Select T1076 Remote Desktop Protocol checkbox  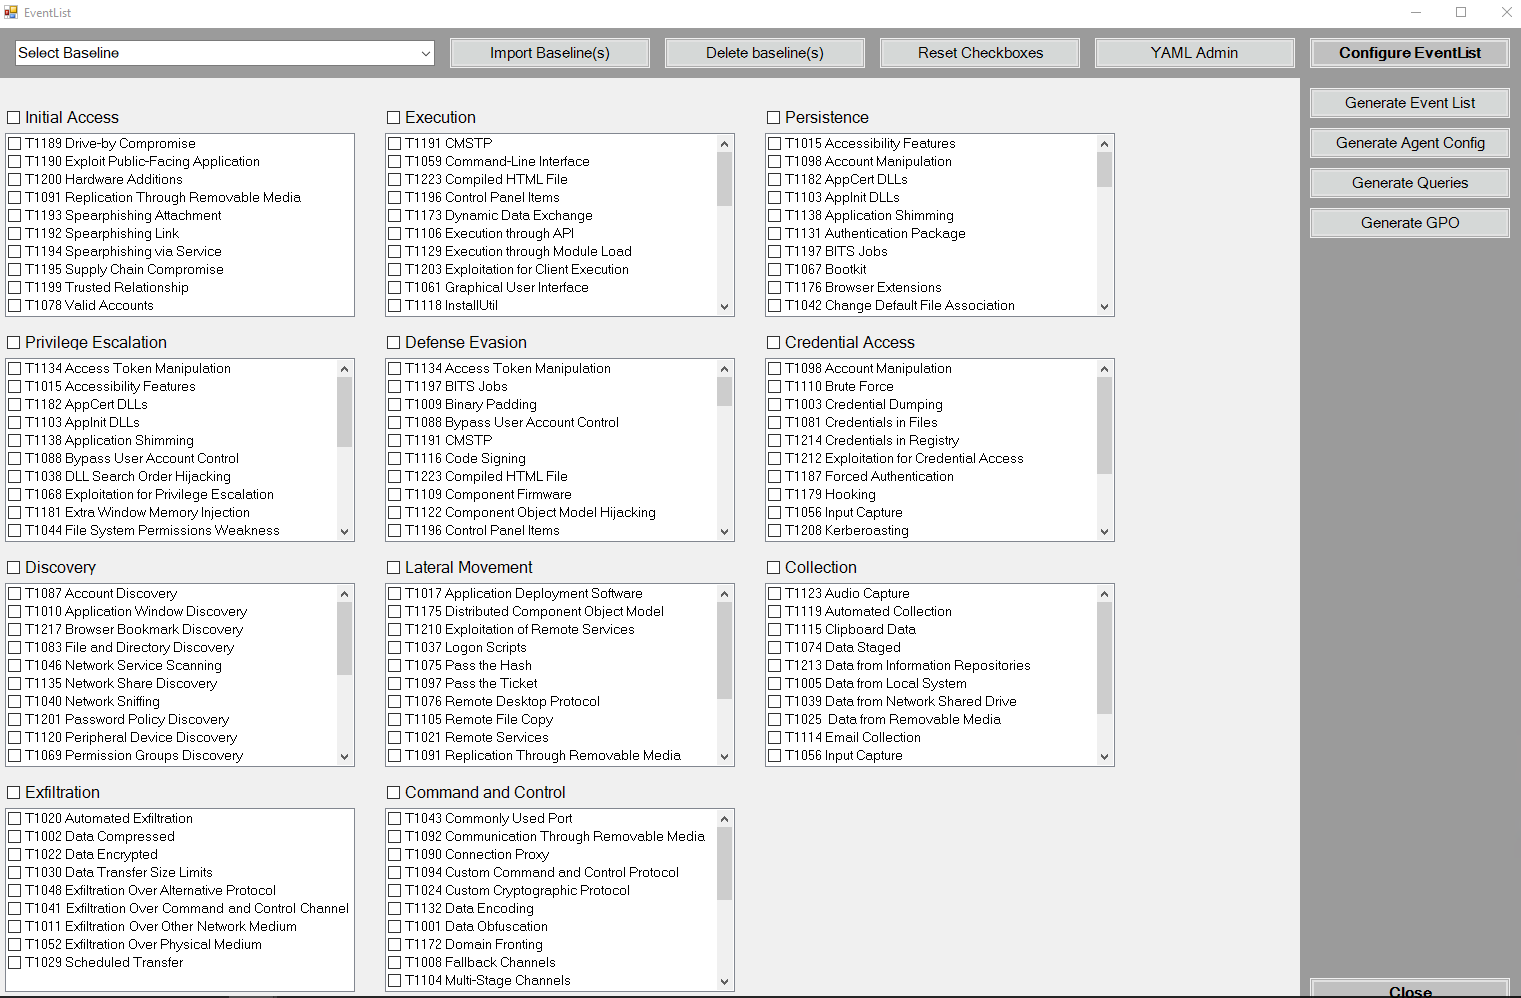395,702
